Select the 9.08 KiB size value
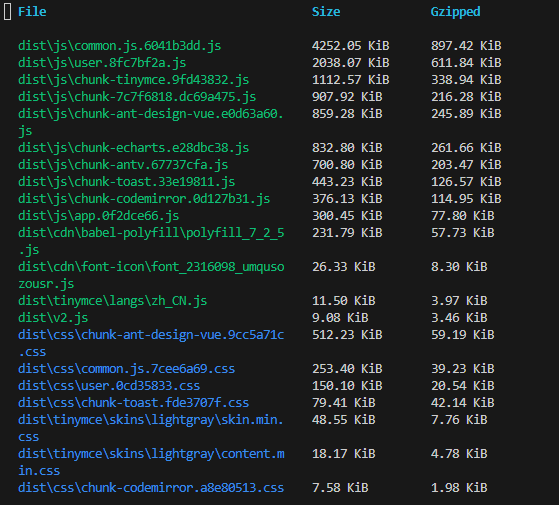Screen dimensions: 559x505 click(340, 318)
